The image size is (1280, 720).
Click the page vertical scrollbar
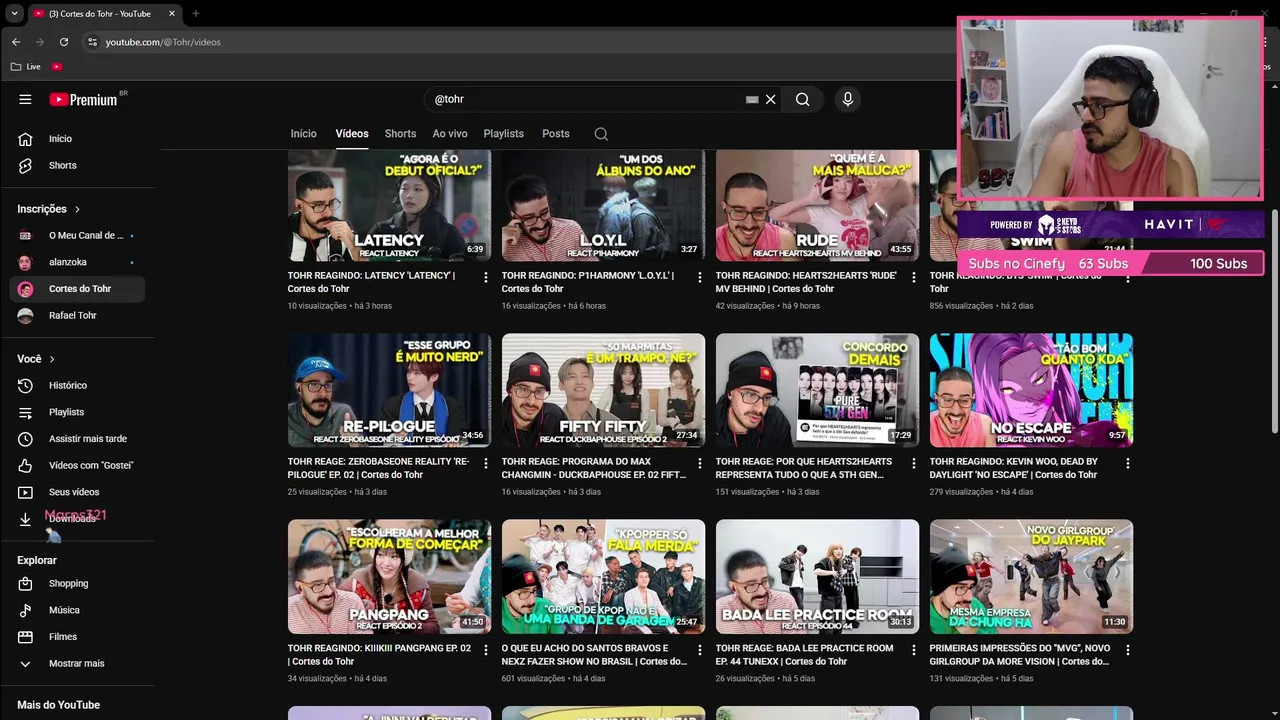pyautogui.click(x=1273, y=320)
